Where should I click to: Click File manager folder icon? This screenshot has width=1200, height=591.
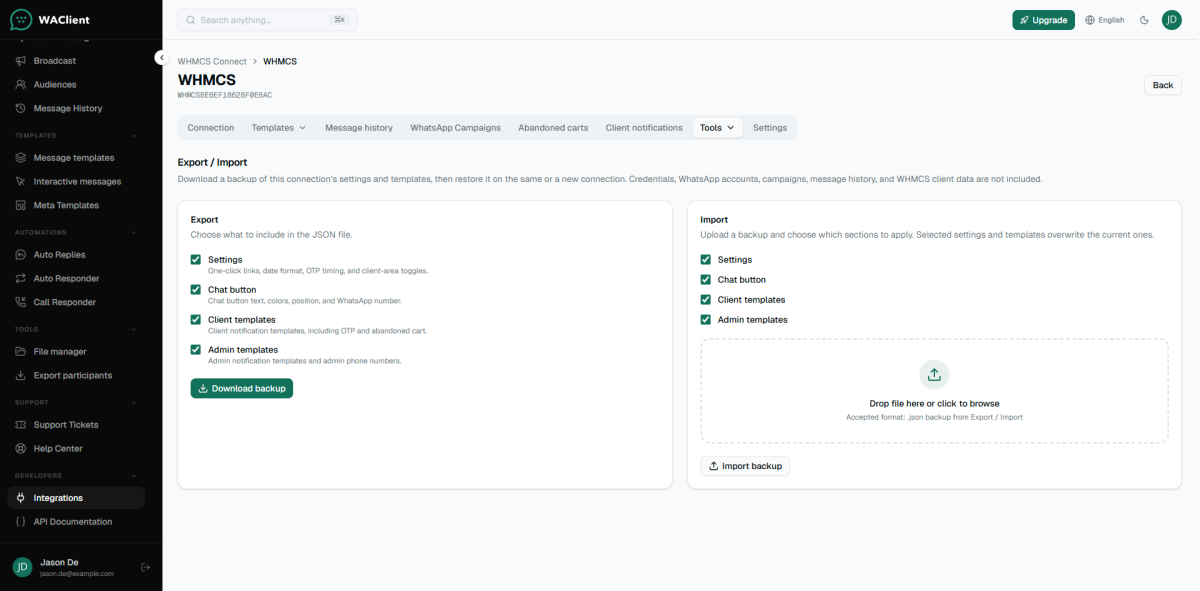point(21,352)
